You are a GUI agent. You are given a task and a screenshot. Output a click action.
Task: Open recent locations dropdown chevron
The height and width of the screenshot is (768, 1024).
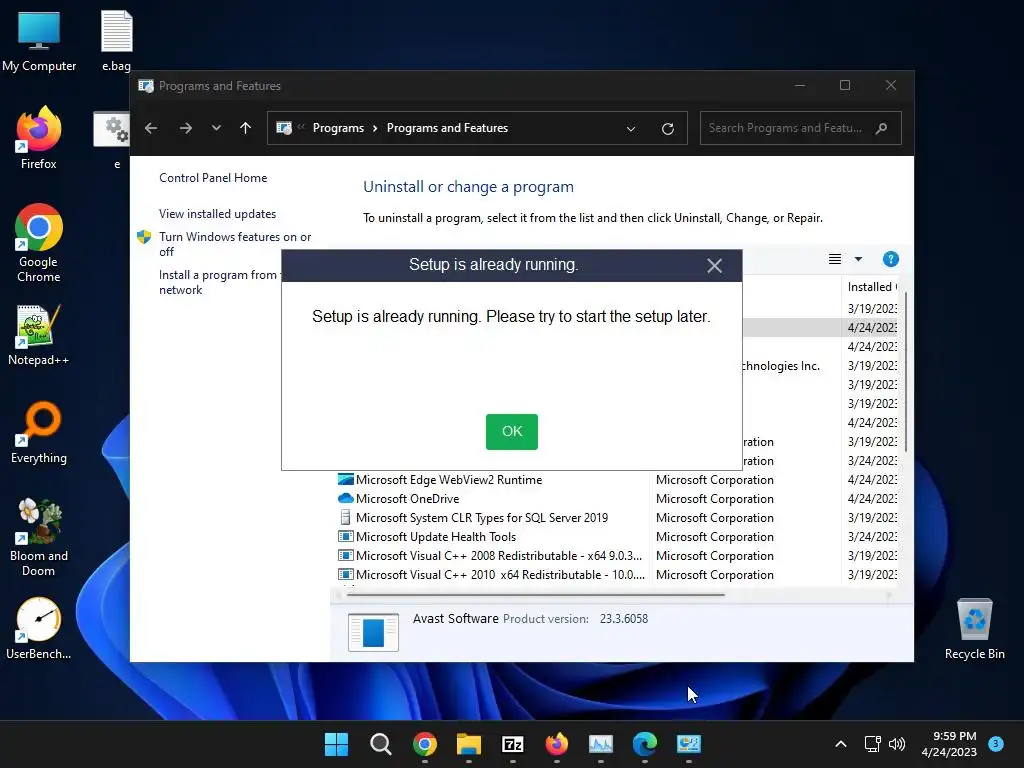tap(216, 128)
